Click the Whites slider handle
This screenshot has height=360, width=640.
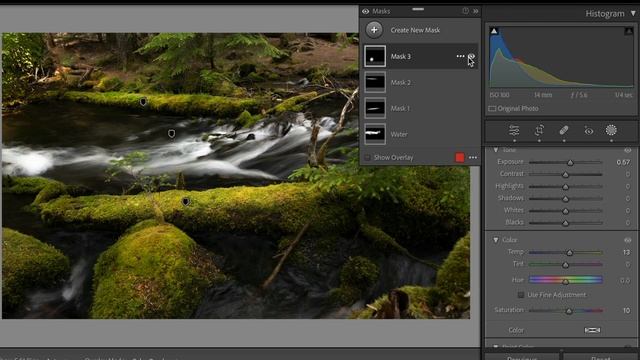click(x=565, y=211)
